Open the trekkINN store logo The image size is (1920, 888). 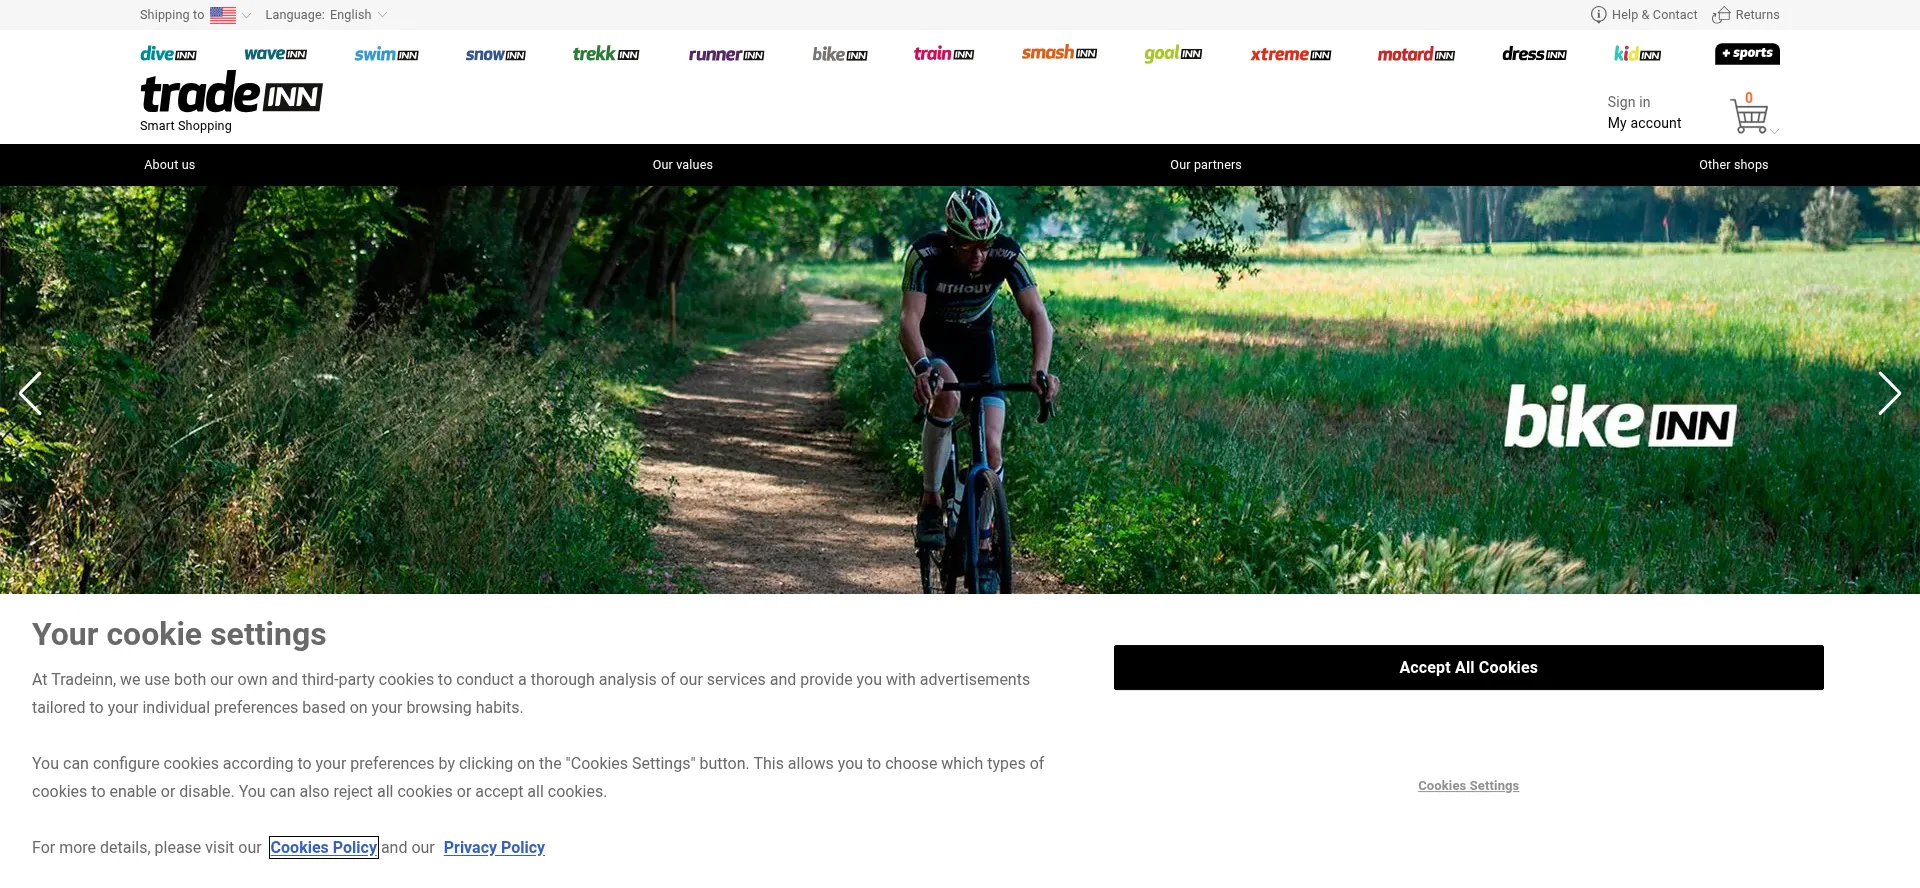click(606, 54)
